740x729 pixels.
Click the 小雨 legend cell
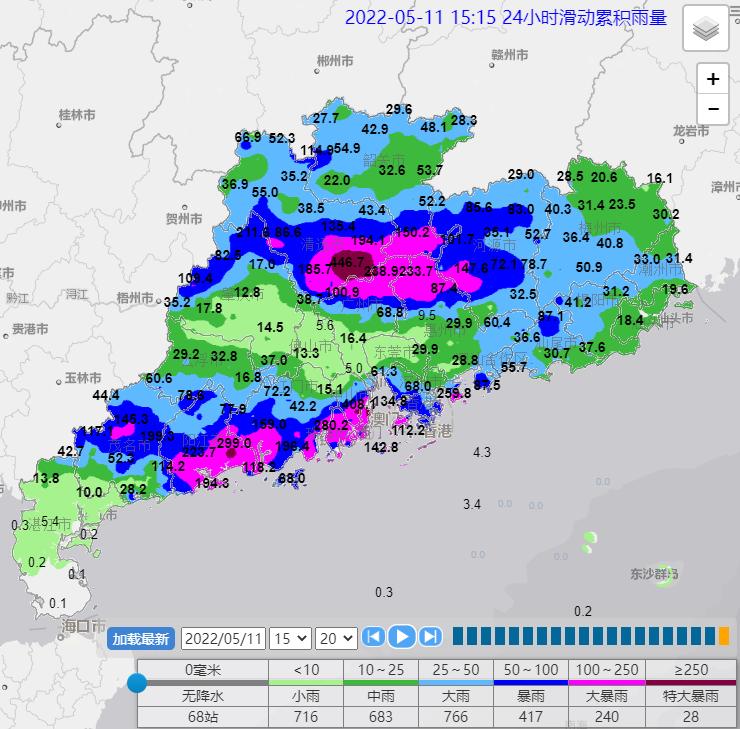click(x=306, y=696)
